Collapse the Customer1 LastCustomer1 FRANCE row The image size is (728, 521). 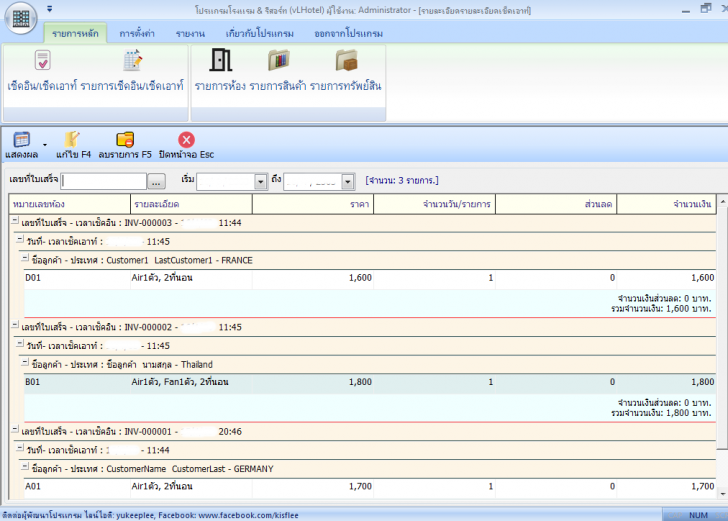tap(27, 259)
